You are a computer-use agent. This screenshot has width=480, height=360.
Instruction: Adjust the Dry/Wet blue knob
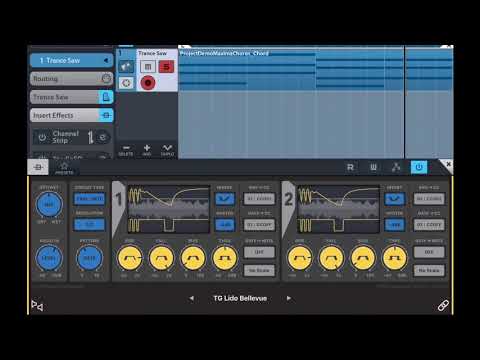[49, 204]
